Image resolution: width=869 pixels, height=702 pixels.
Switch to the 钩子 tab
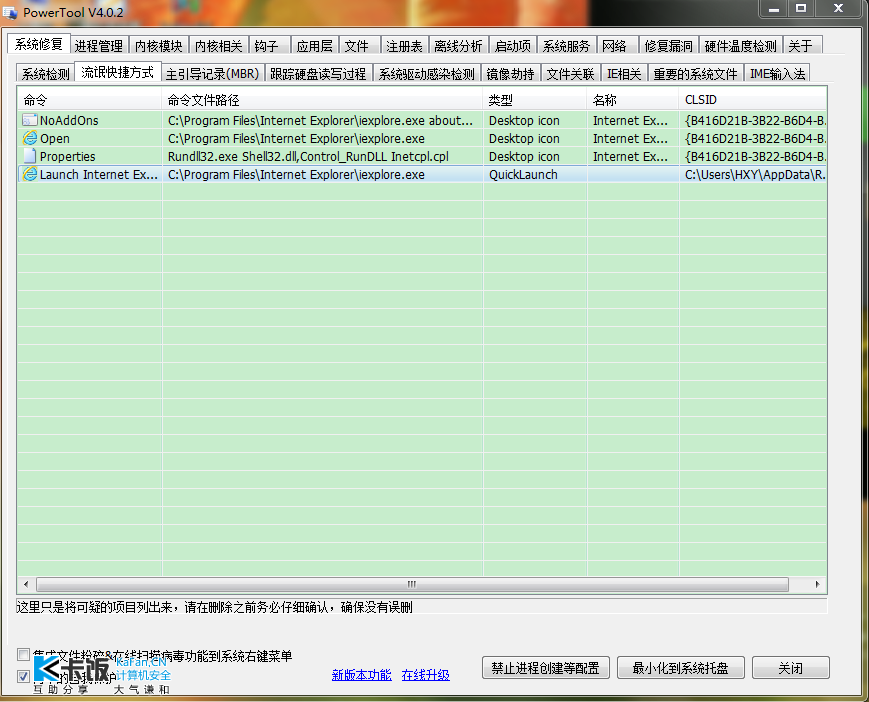click(x=267, y=46)
